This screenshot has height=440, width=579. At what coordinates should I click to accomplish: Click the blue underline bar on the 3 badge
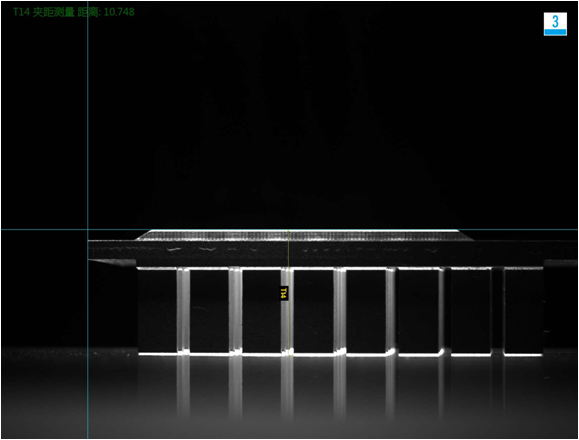click(x=555, y=32)
